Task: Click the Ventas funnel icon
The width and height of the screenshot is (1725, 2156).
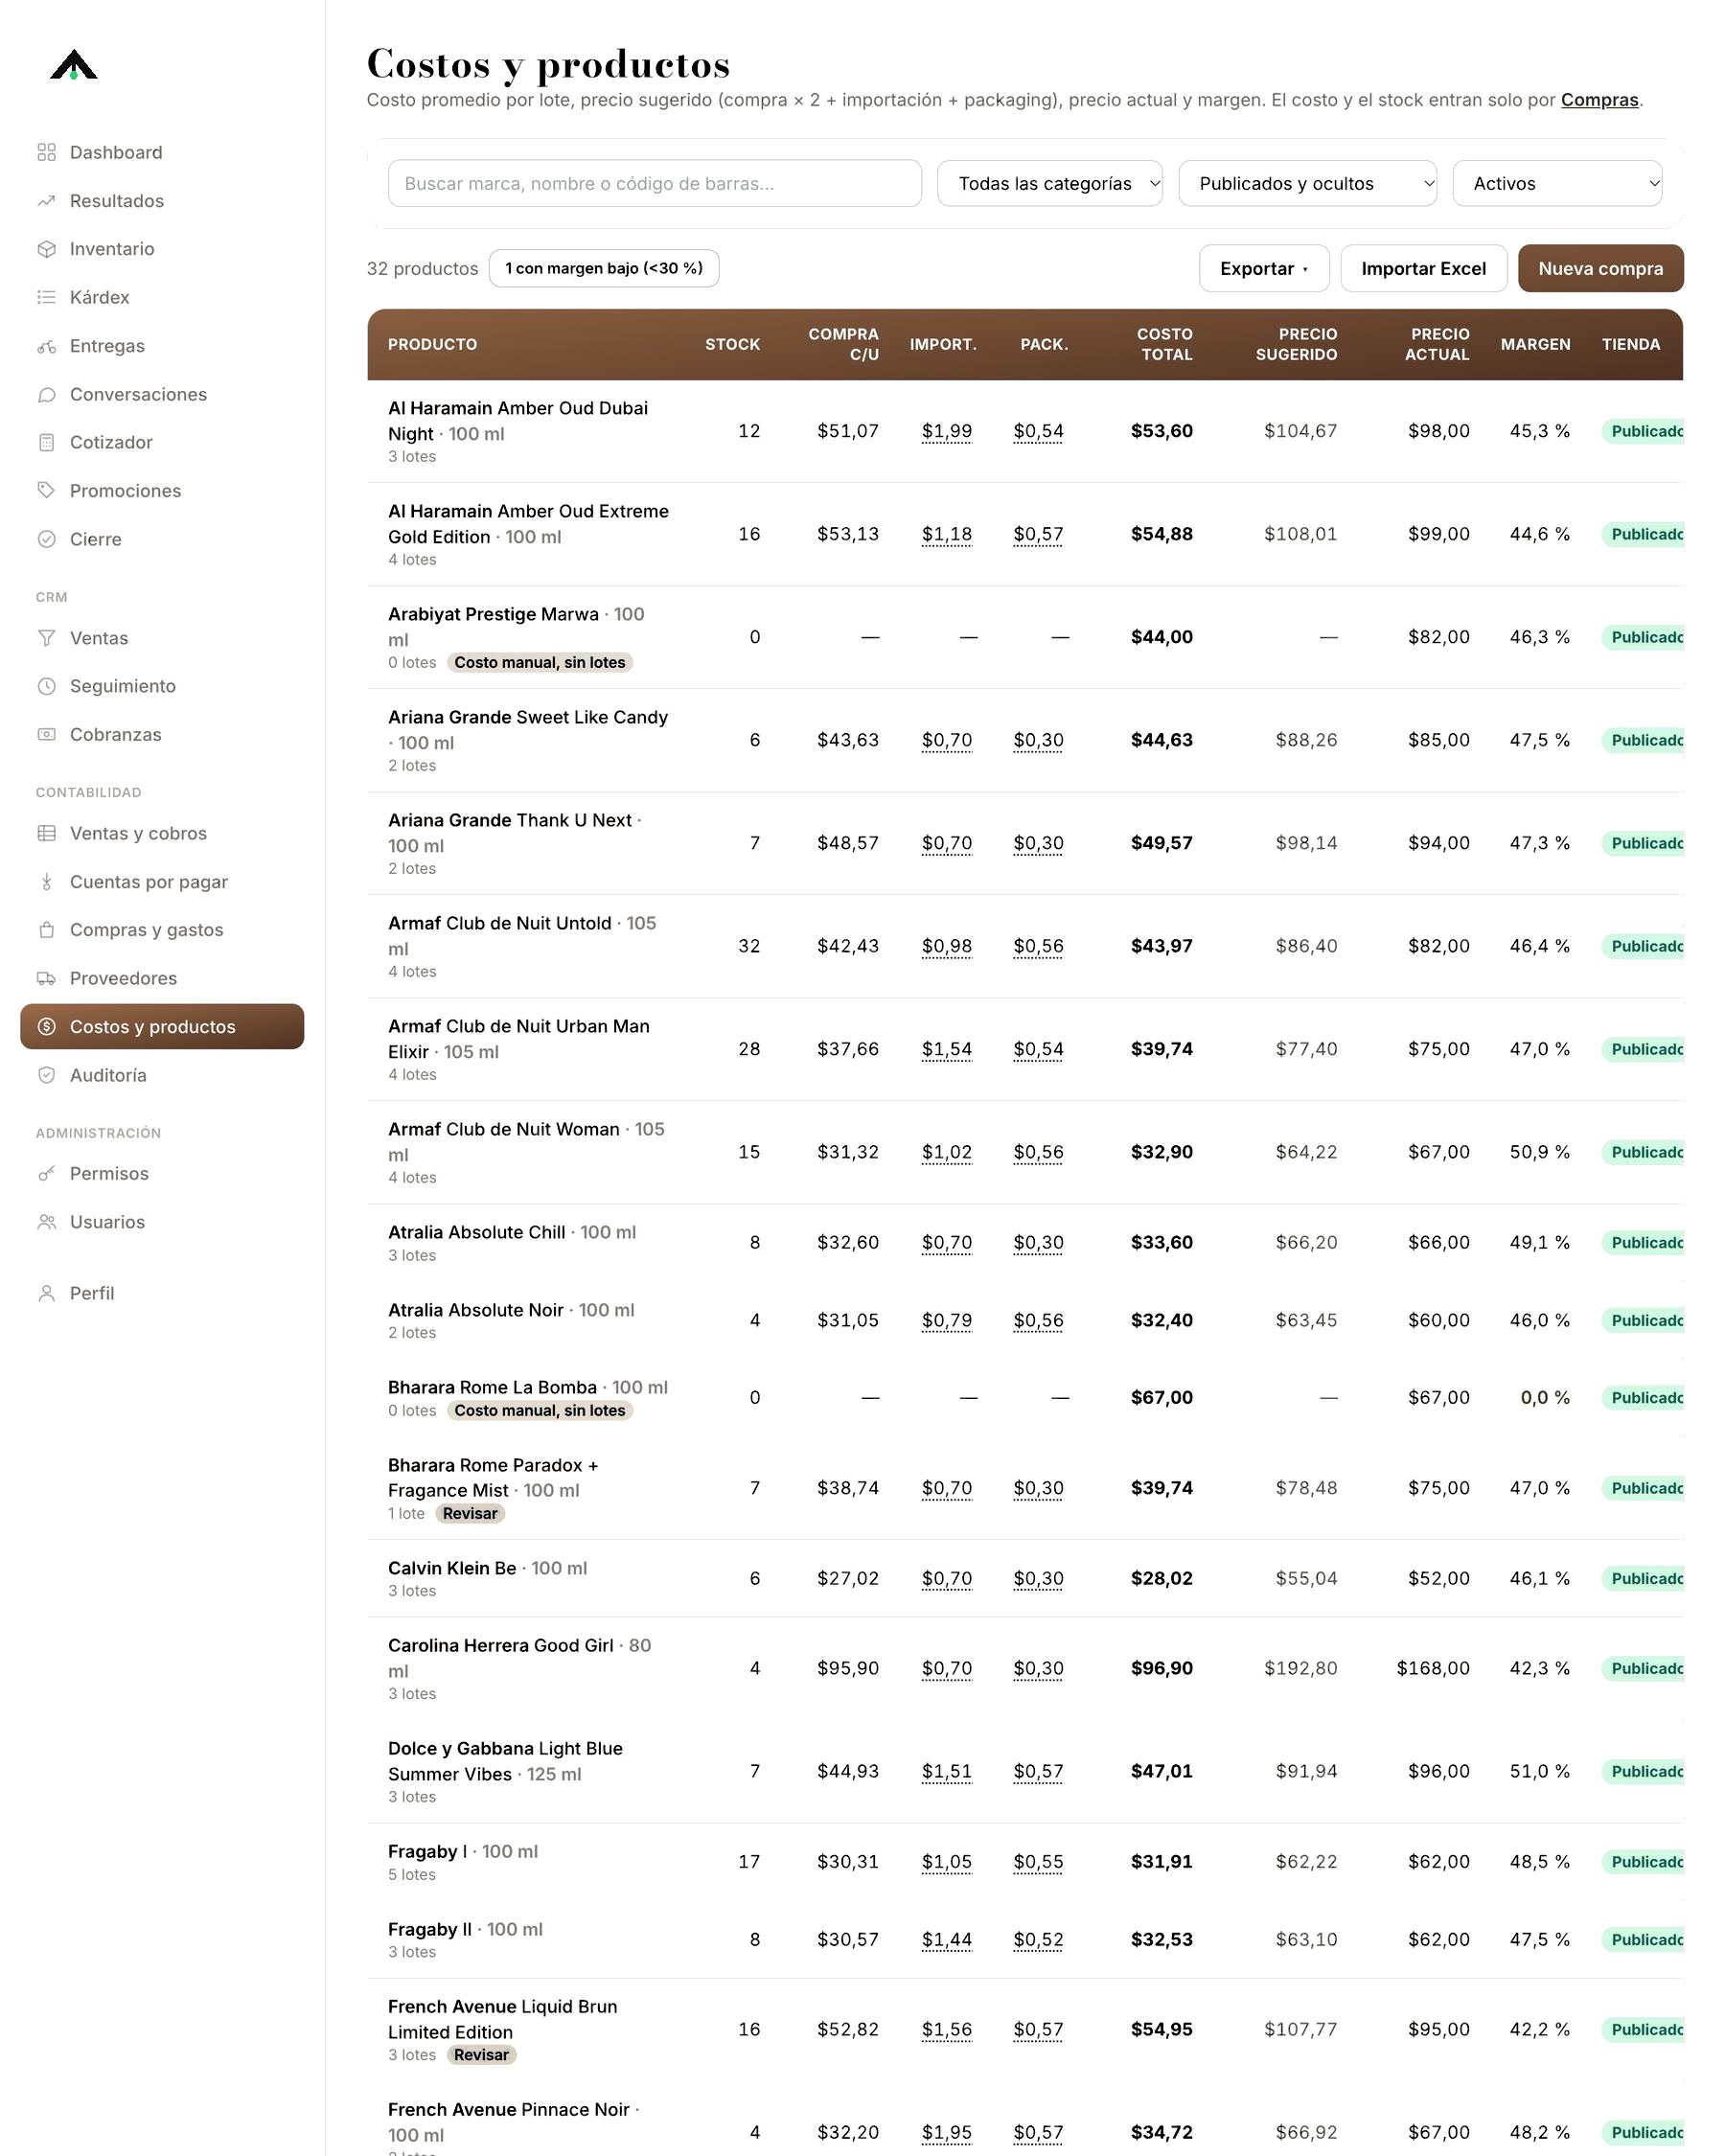Action: point(46,638)
